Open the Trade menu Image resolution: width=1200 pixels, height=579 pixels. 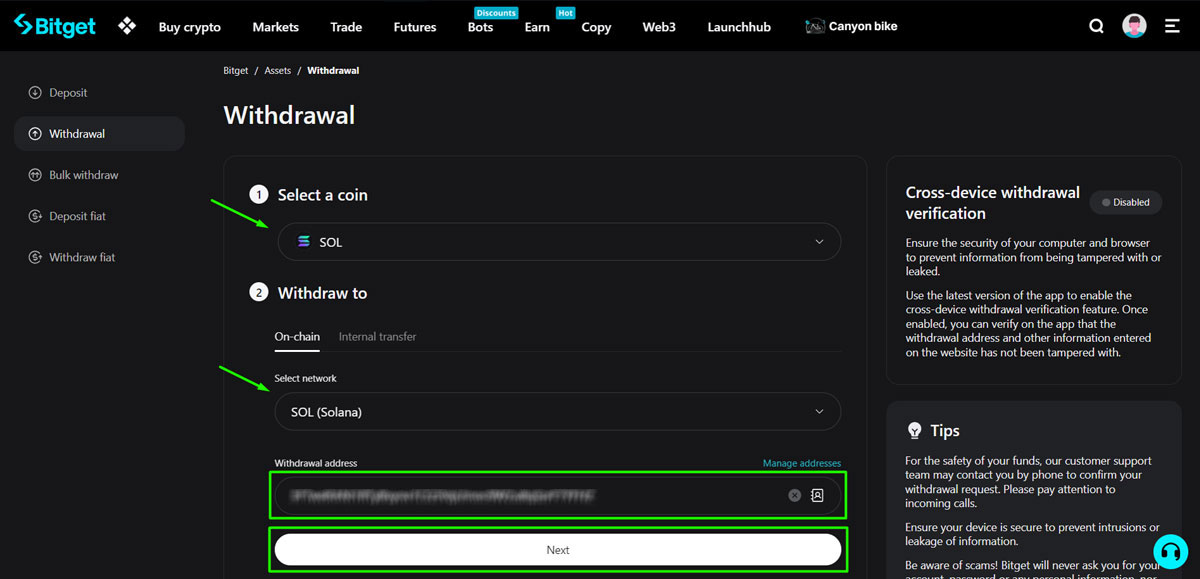click(x=346, y=27)
